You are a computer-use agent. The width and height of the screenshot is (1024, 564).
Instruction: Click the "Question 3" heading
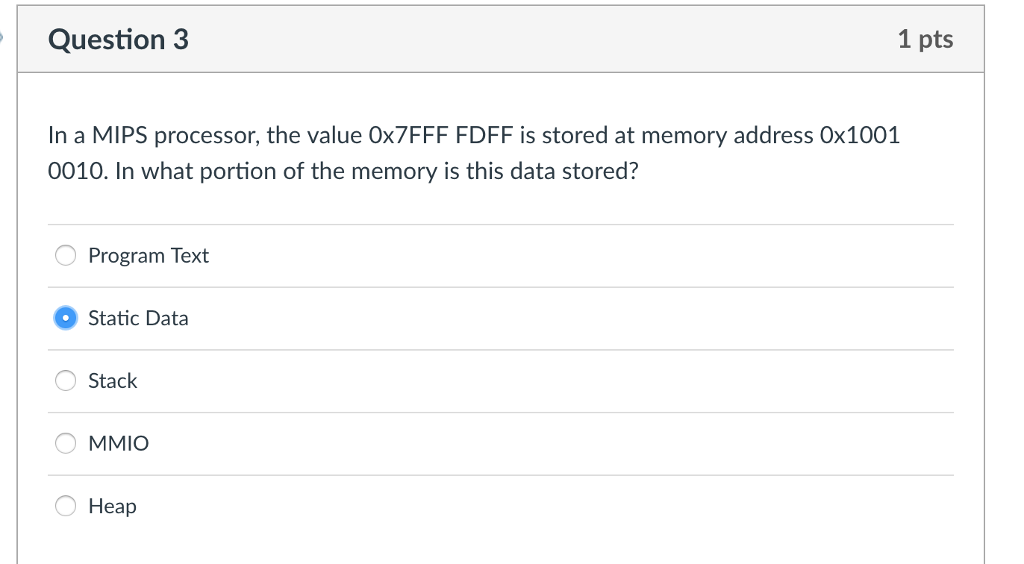point(118,40)
